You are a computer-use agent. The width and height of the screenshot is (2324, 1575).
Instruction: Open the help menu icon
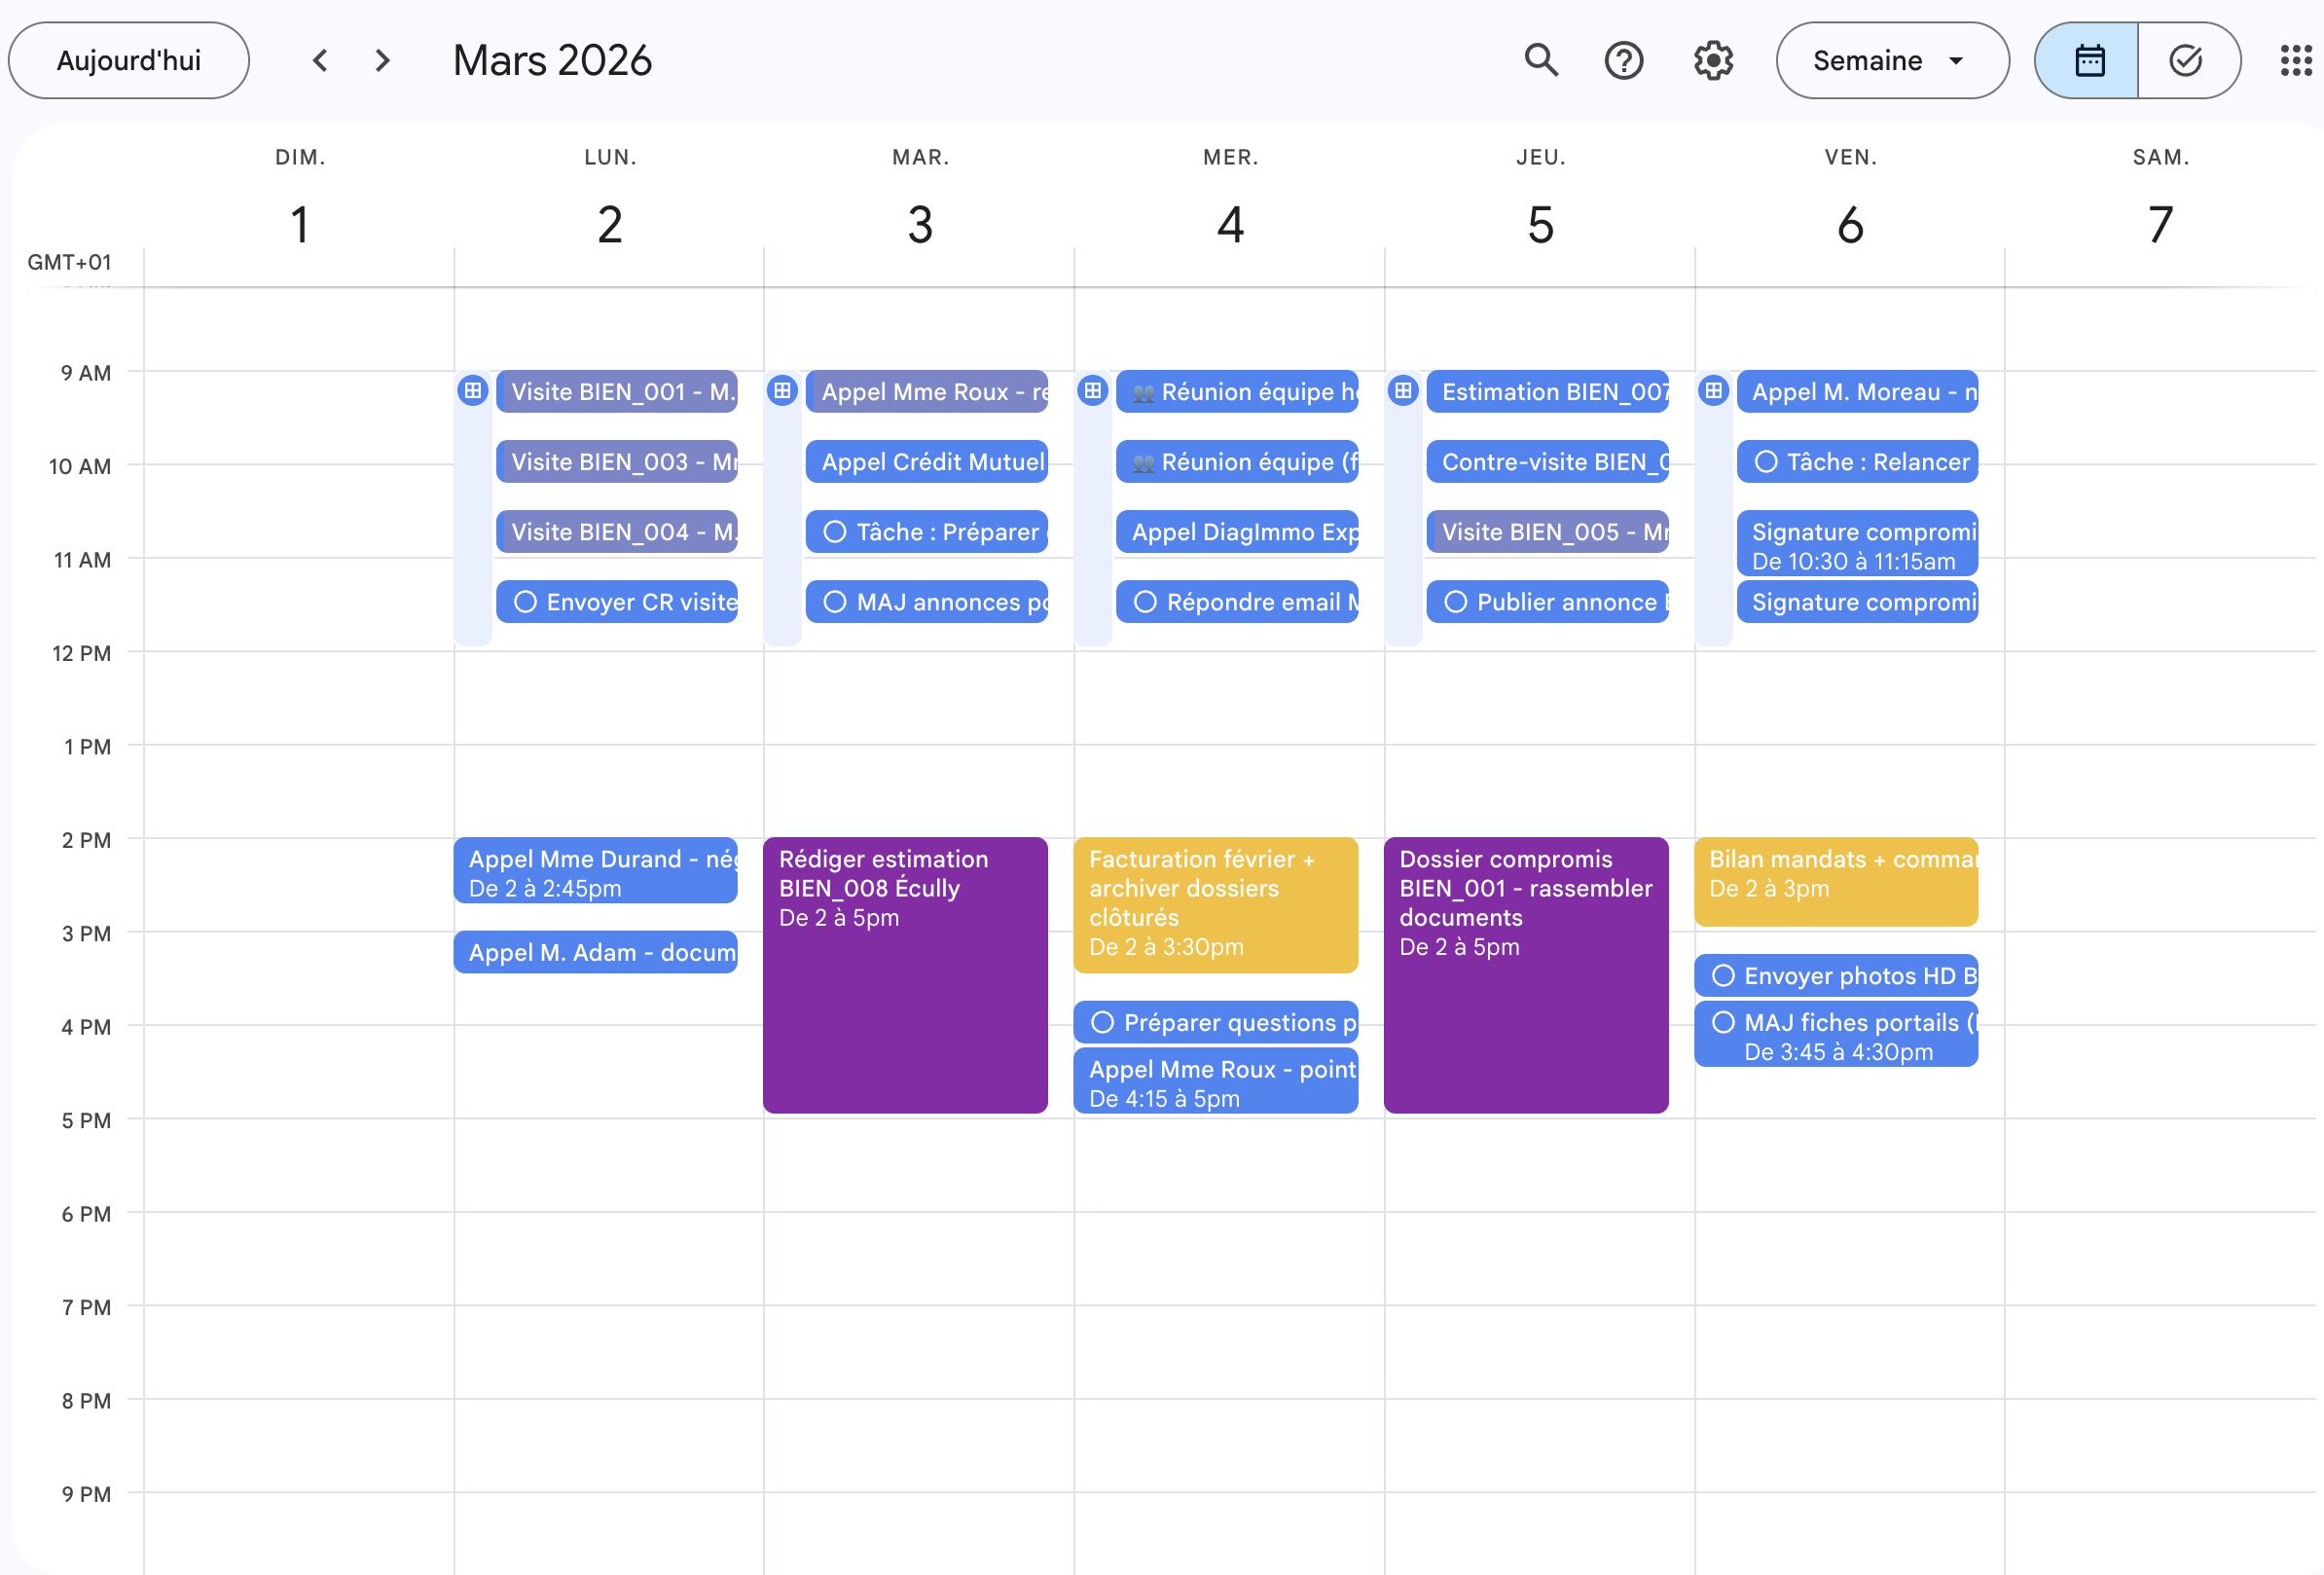1623,60
